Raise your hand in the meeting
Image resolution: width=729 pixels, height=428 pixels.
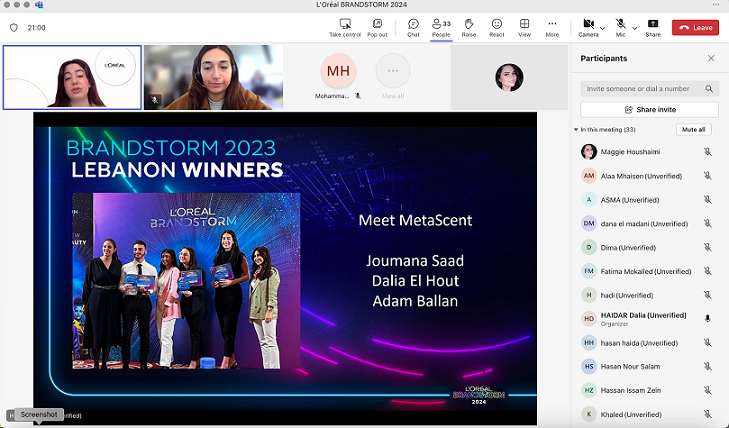coord(469,27)
